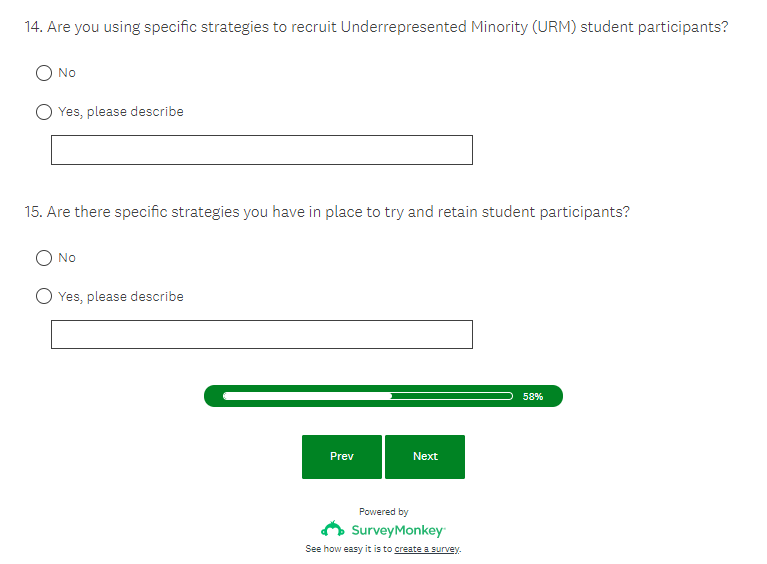Screen dimensions: 767x564
Task: Click the "No" label text under question 14
Action: (x=67, y=73)
